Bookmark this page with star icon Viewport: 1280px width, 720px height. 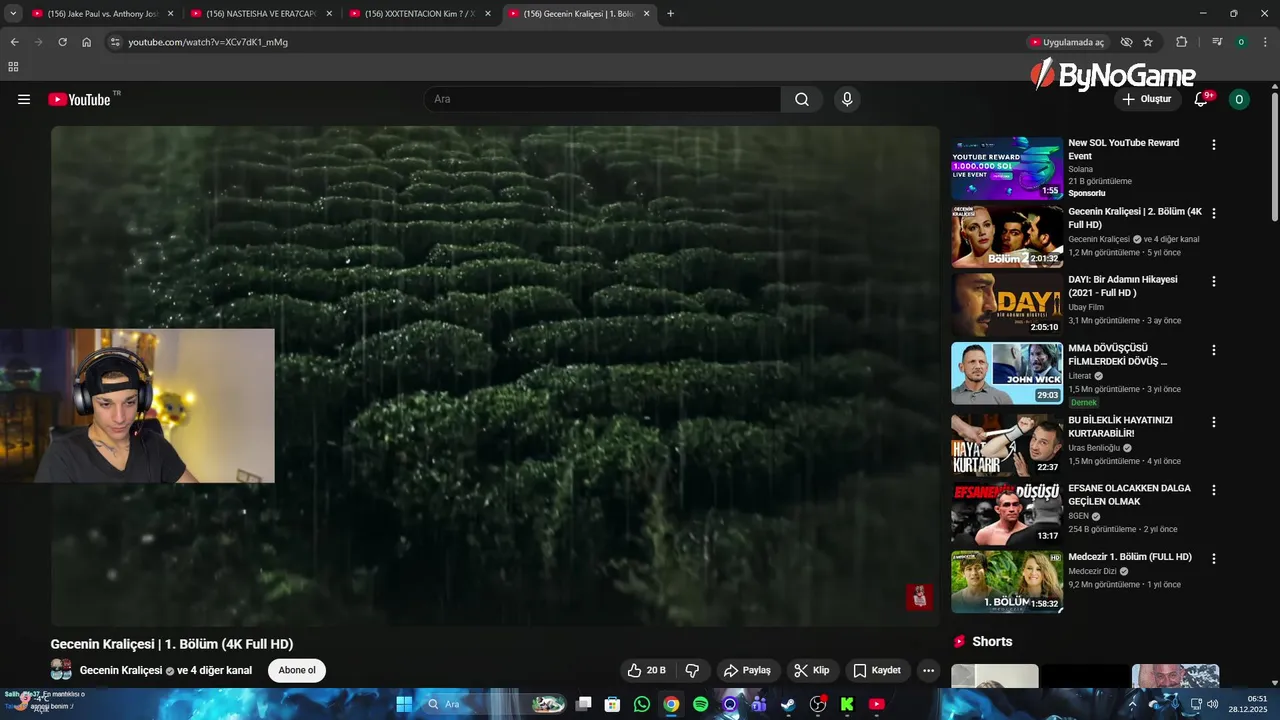pos(1148,42)
